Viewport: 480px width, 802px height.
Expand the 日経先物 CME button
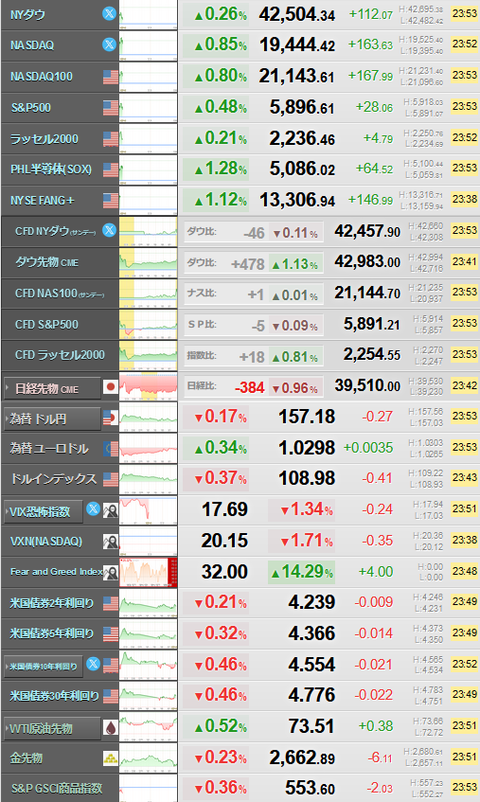coord(52,388)
